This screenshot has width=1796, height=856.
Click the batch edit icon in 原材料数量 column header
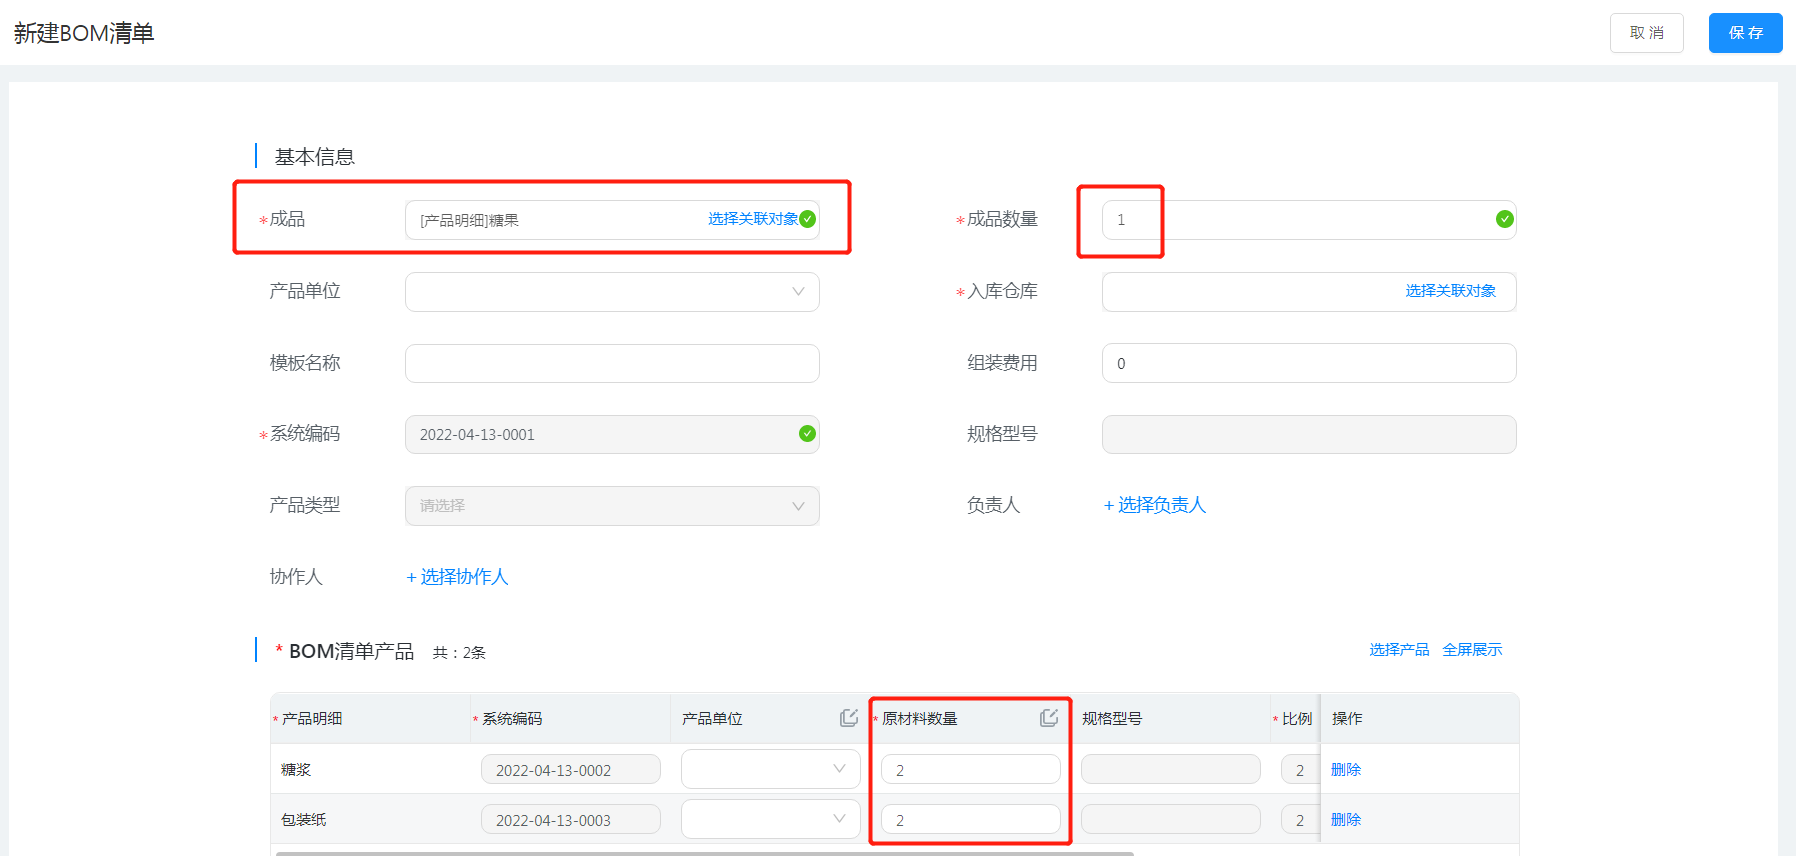pyautogui.click(x=1049, y=717)
